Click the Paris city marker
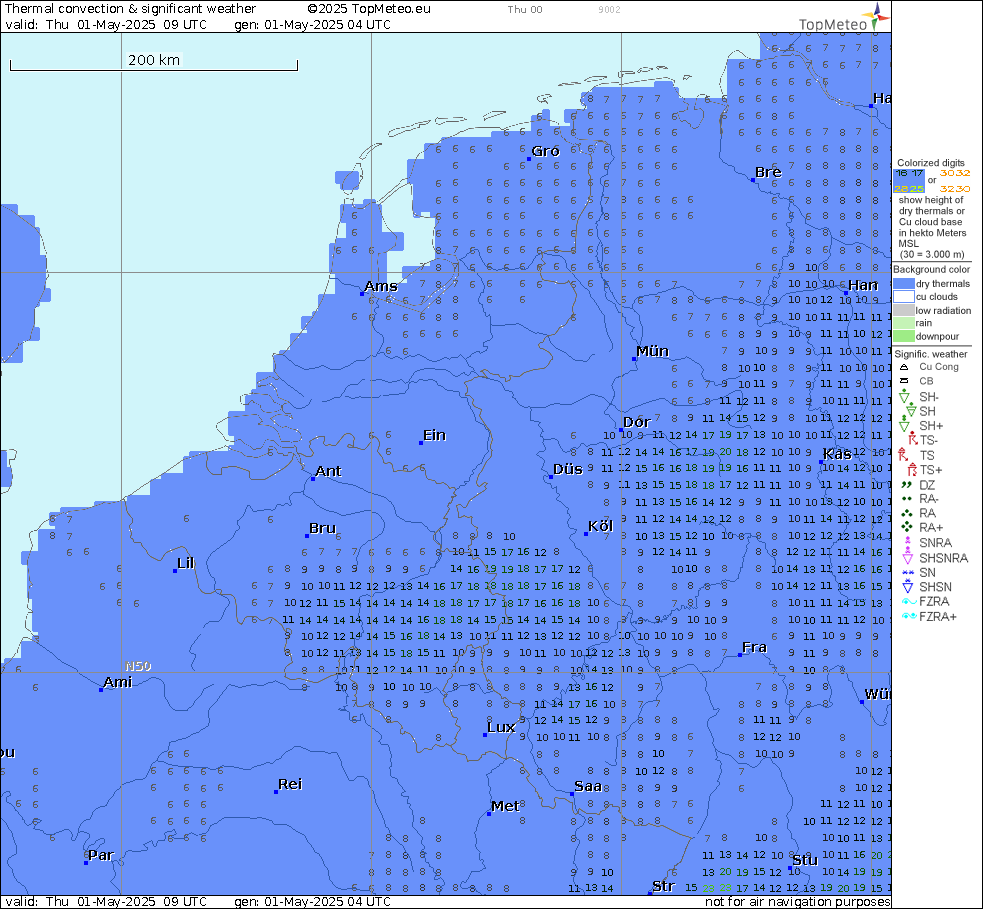 click(x=86, y=863)
